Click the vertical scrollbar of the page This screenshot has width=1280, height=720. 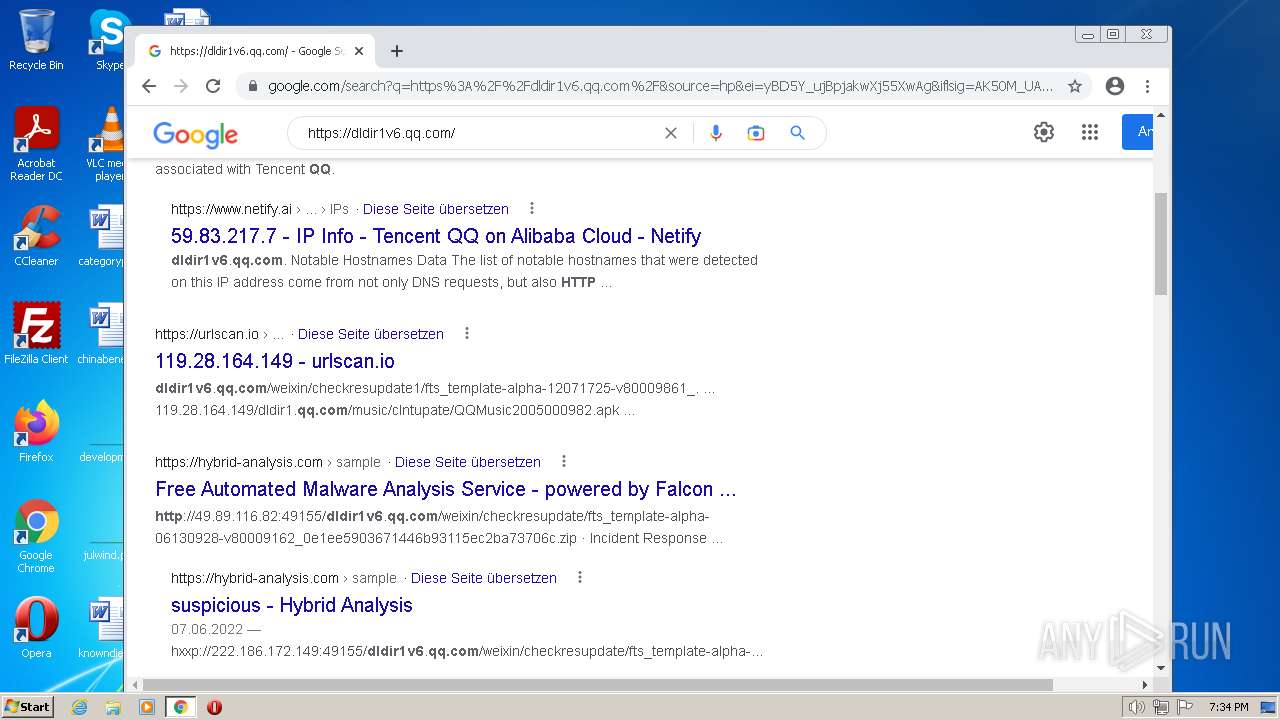(1161, 245)
